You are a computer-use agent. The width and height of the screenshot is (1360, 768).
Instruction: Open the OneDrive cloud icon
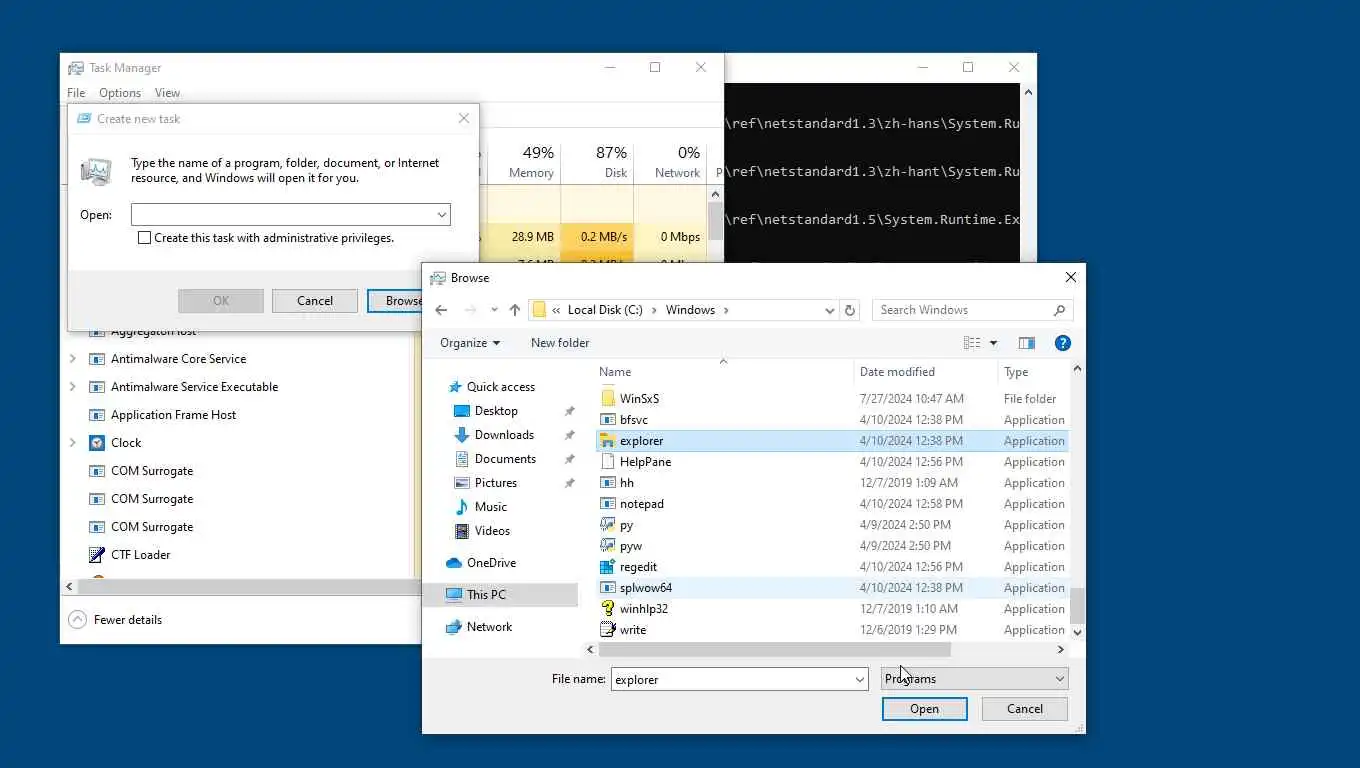coord(454,563)
